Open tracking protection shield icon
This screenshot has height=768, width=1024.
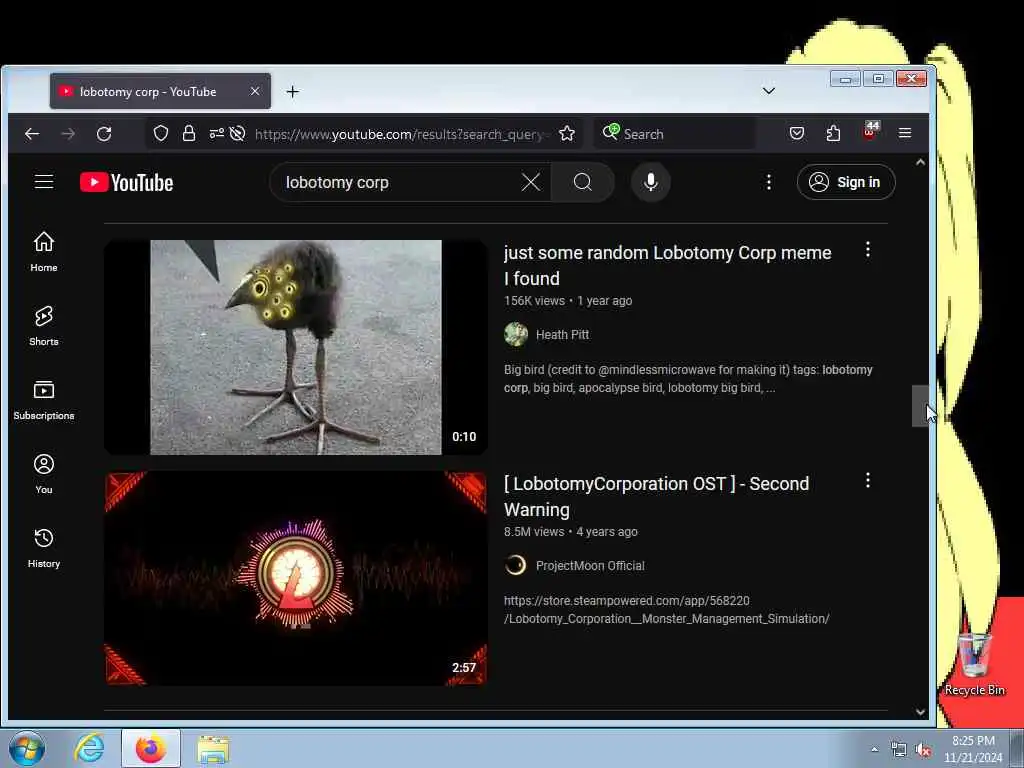click(x=161, y=134)
